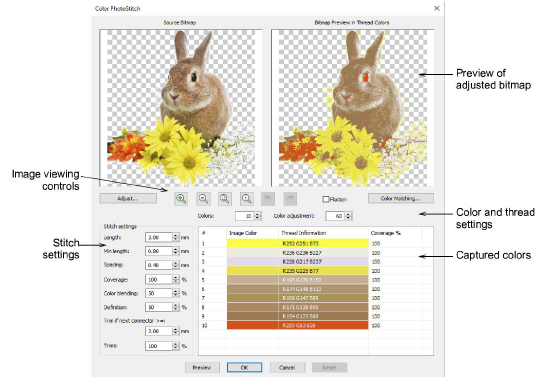The height and width of the screenshot is (392, 547).
Task: Open Color Matching... settings
Action: click(401, 198)
